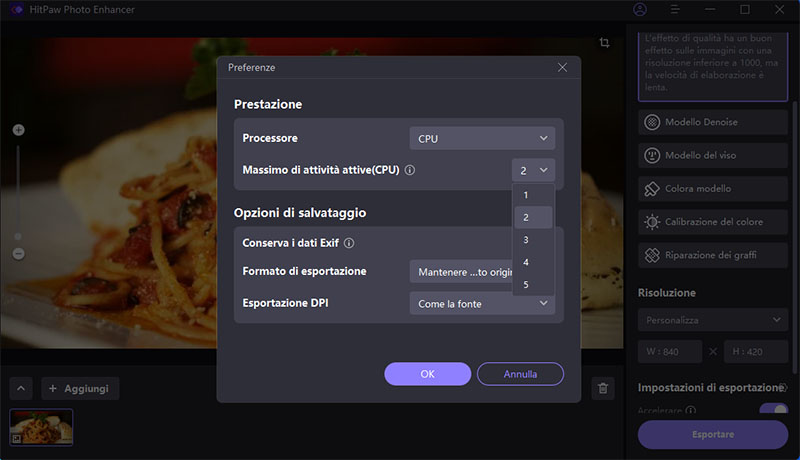800x460 pixels.
Task: Select Modello Denoise
Action: (x=713, y=122)
